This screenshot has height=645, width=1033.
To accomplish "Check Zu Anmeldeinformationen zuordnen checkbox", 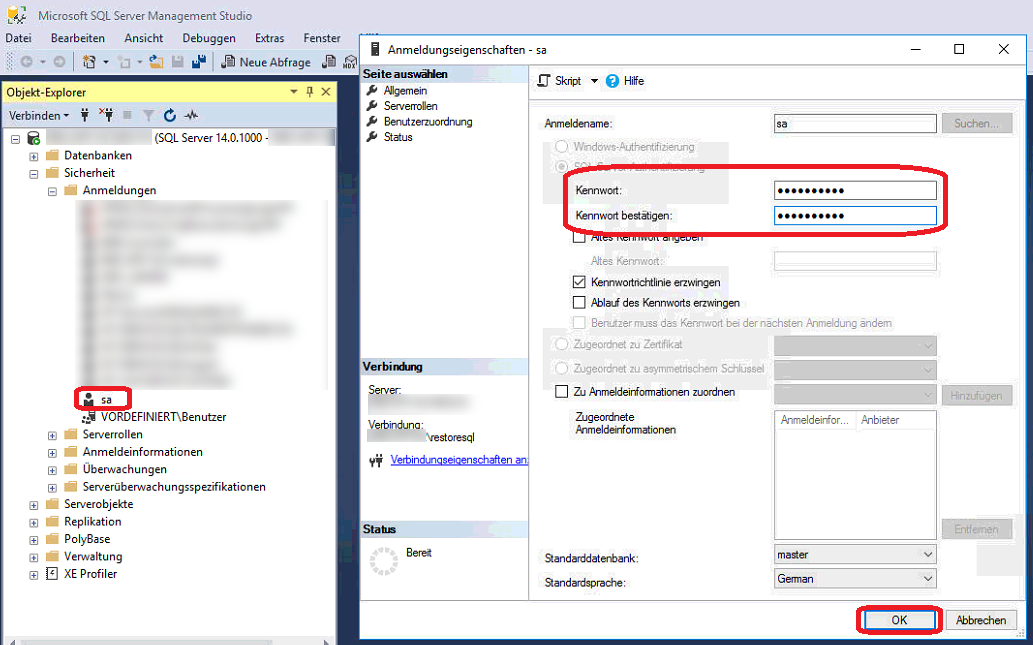I will [x=561, y=392].
